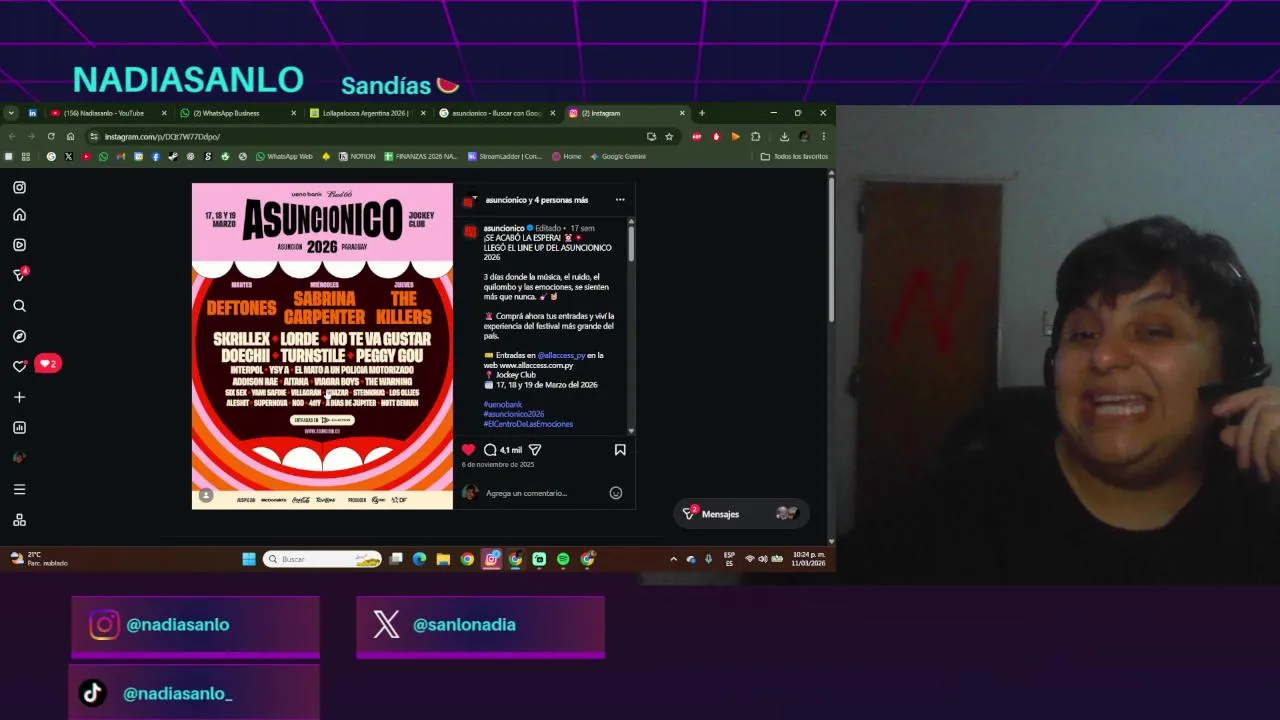Viewport: 1280px width, 720px height.
Task: Open the weather widget showing 21°C
Action: tap(39, 559)
